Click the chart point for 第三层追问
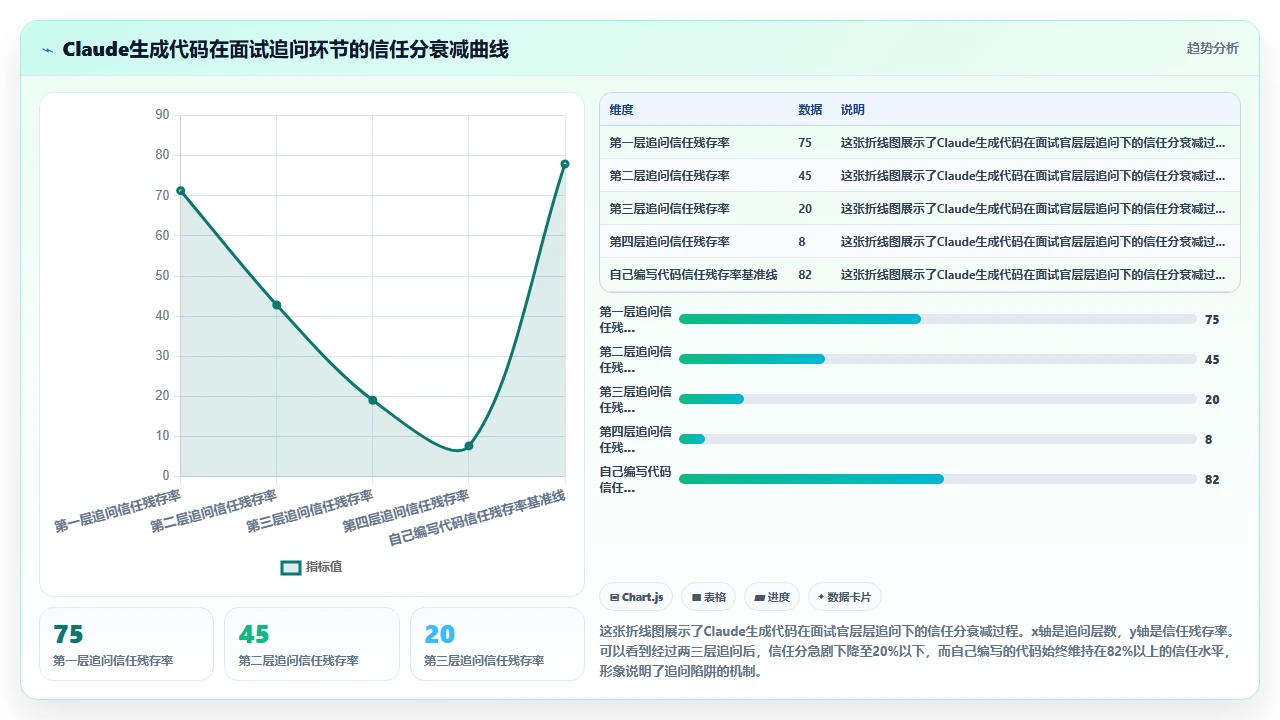The width and height of the screenshot is (1280, 720). click(x=373, y=400)
